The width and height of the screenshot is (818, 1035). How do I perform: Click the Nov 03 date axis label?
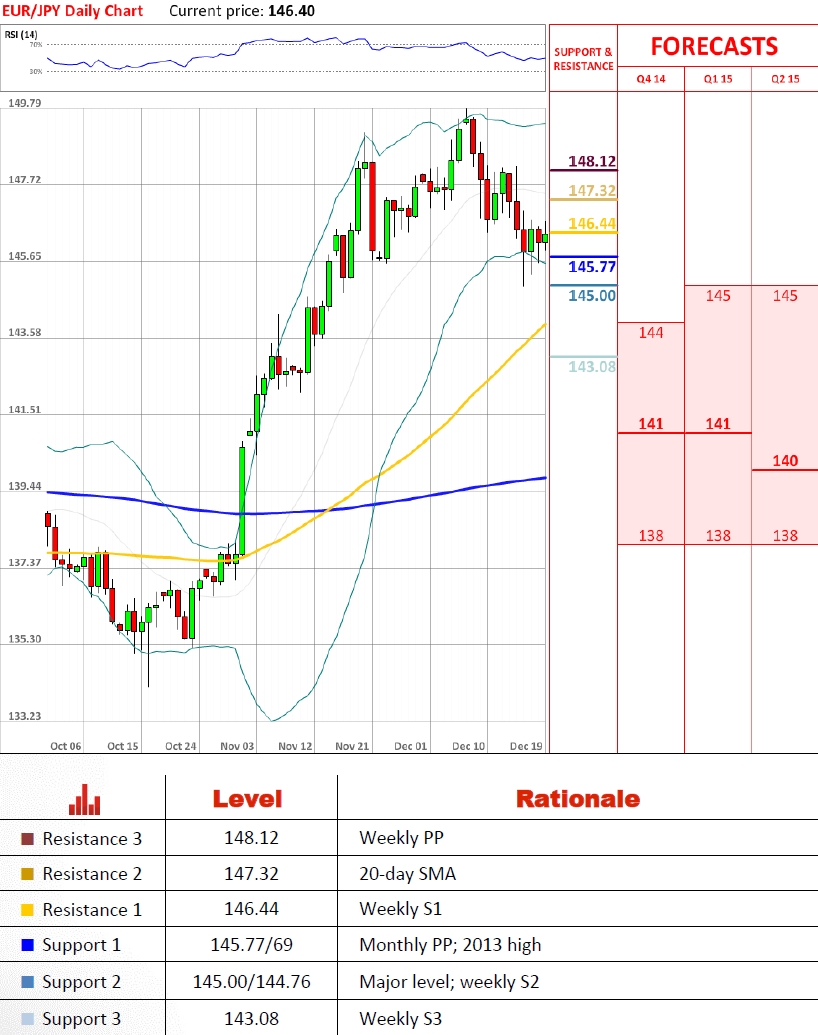point(237,746)
